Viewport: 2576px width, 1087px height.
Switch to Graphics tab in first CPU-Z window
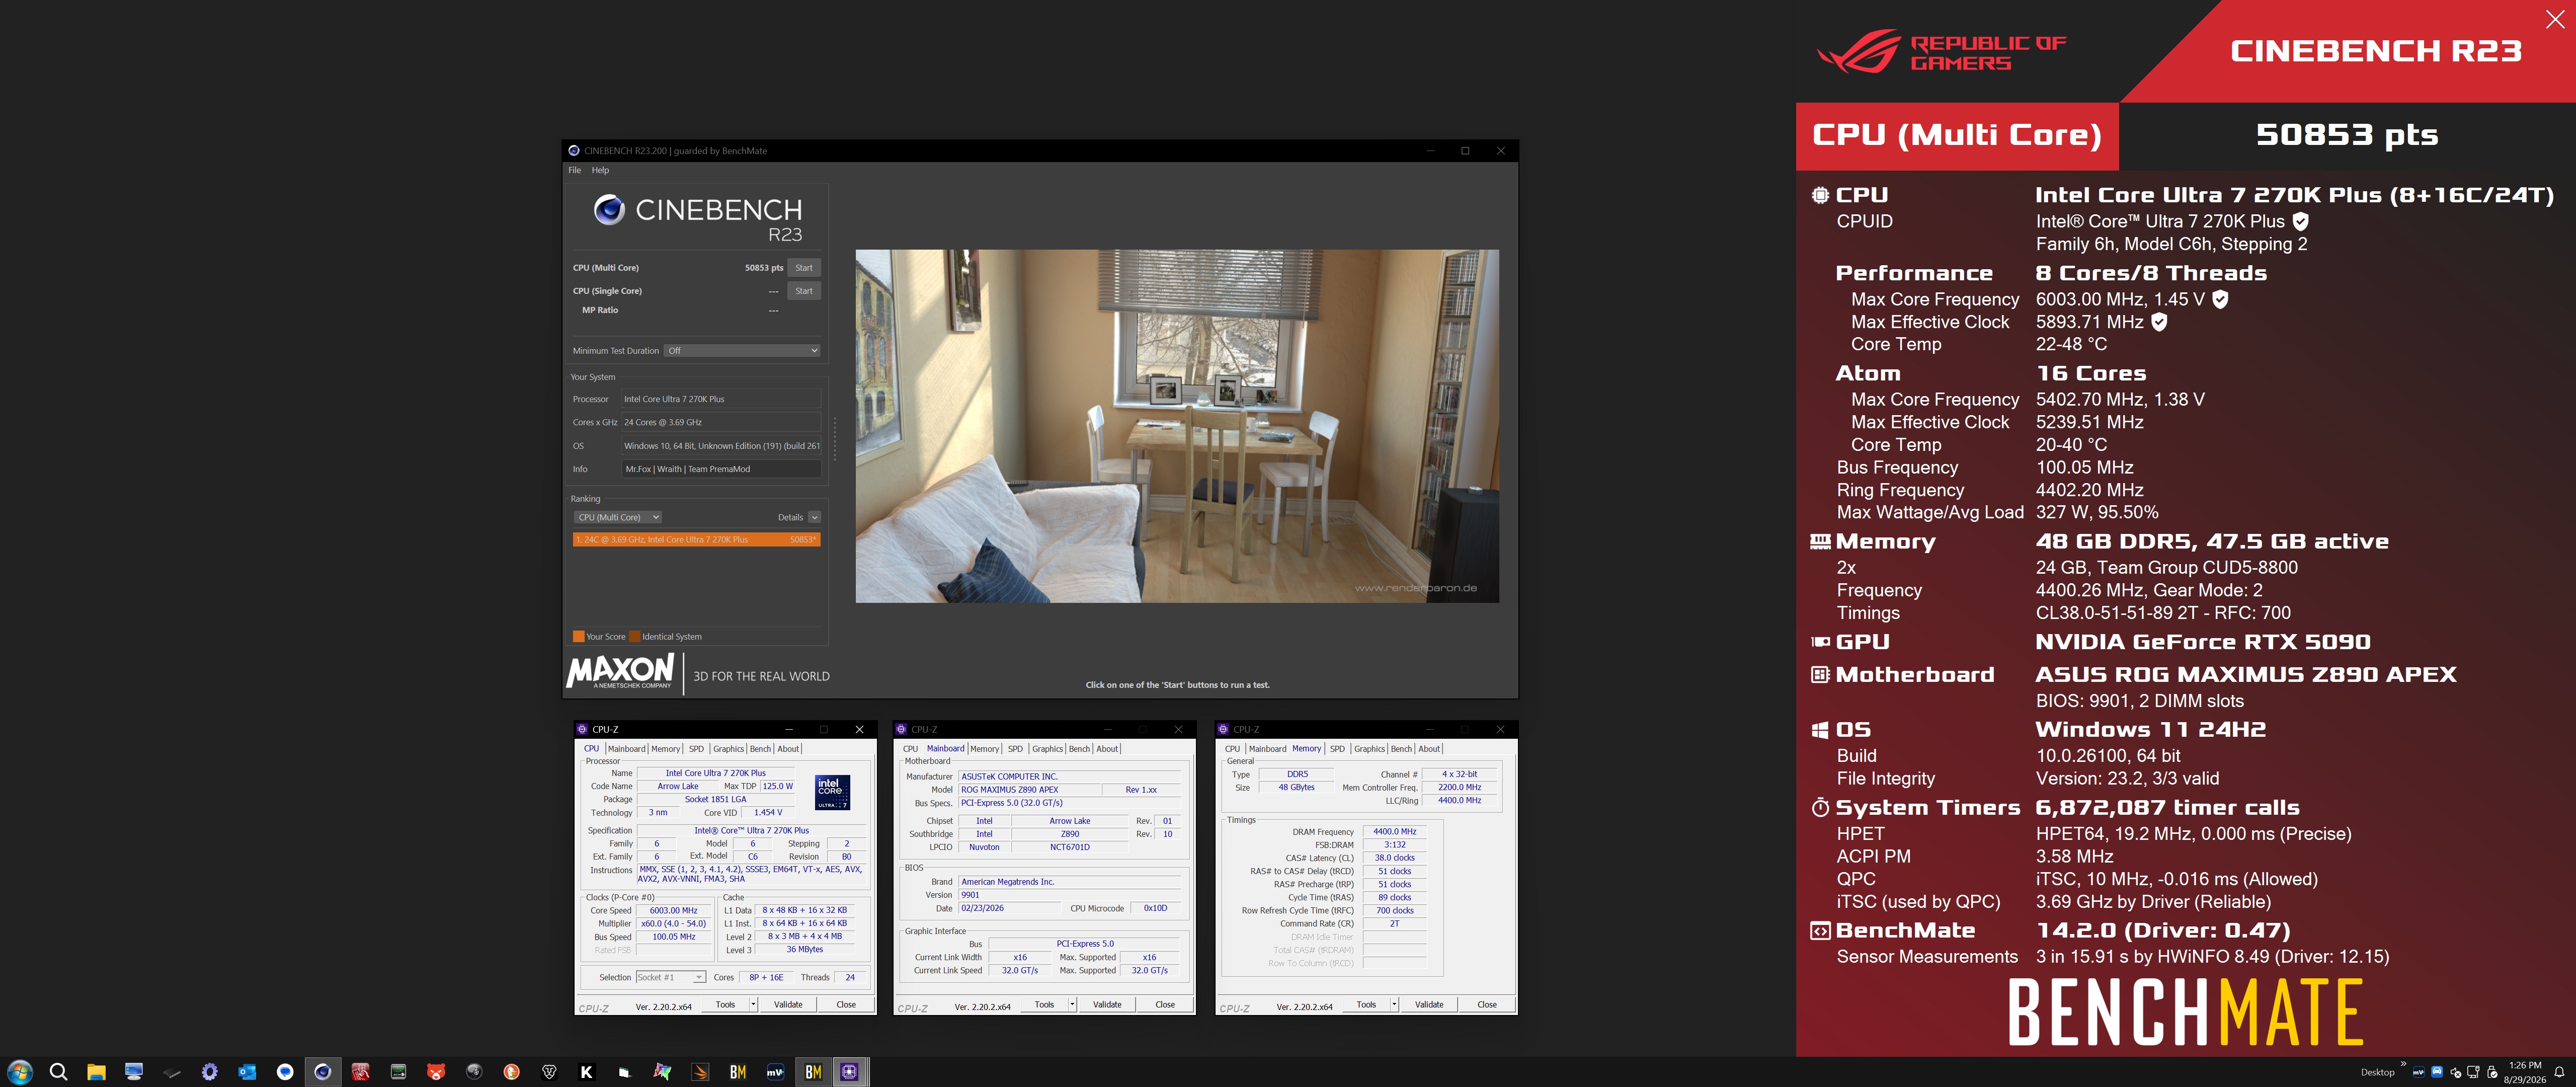pyautogui.click(x=728, y=749)
